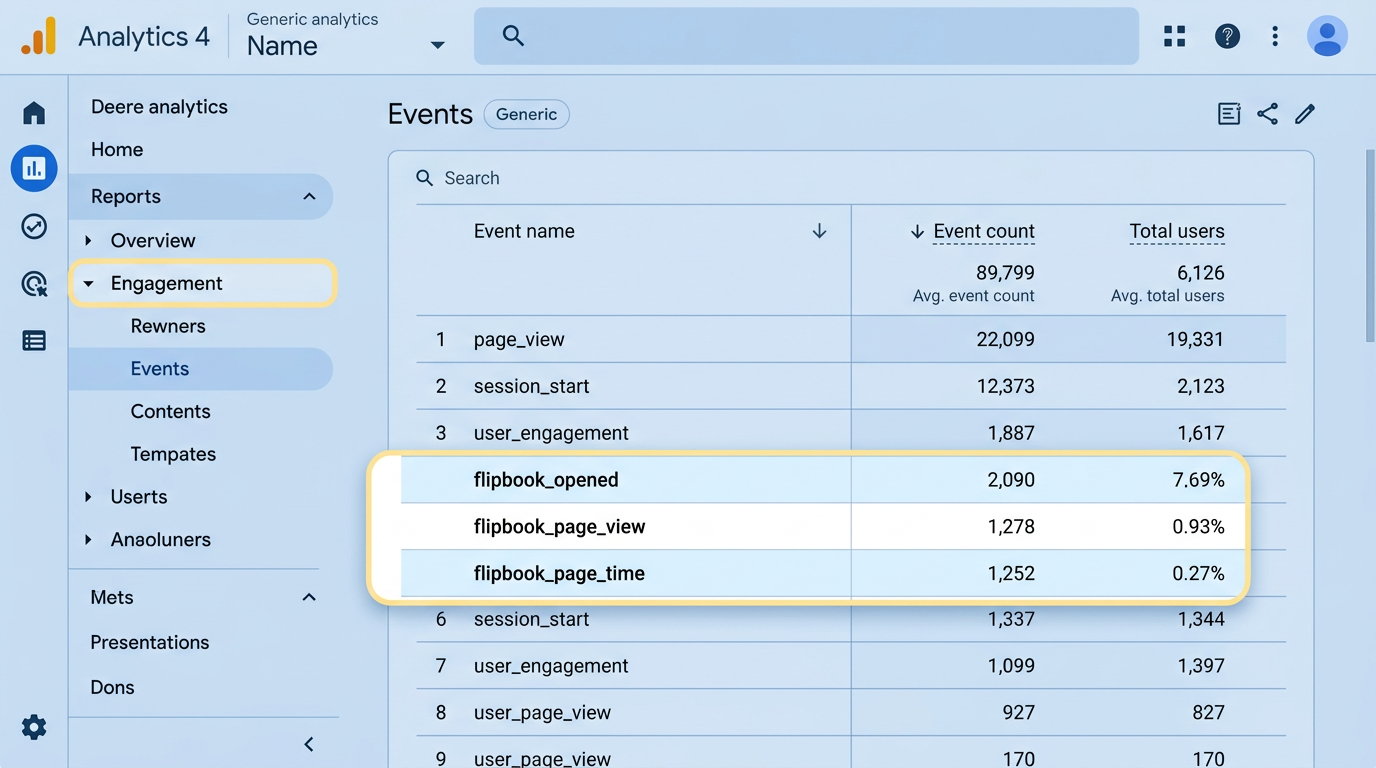Open the Presentations link under Mets
1376x768 pixels.
click(x=149, y=642)
